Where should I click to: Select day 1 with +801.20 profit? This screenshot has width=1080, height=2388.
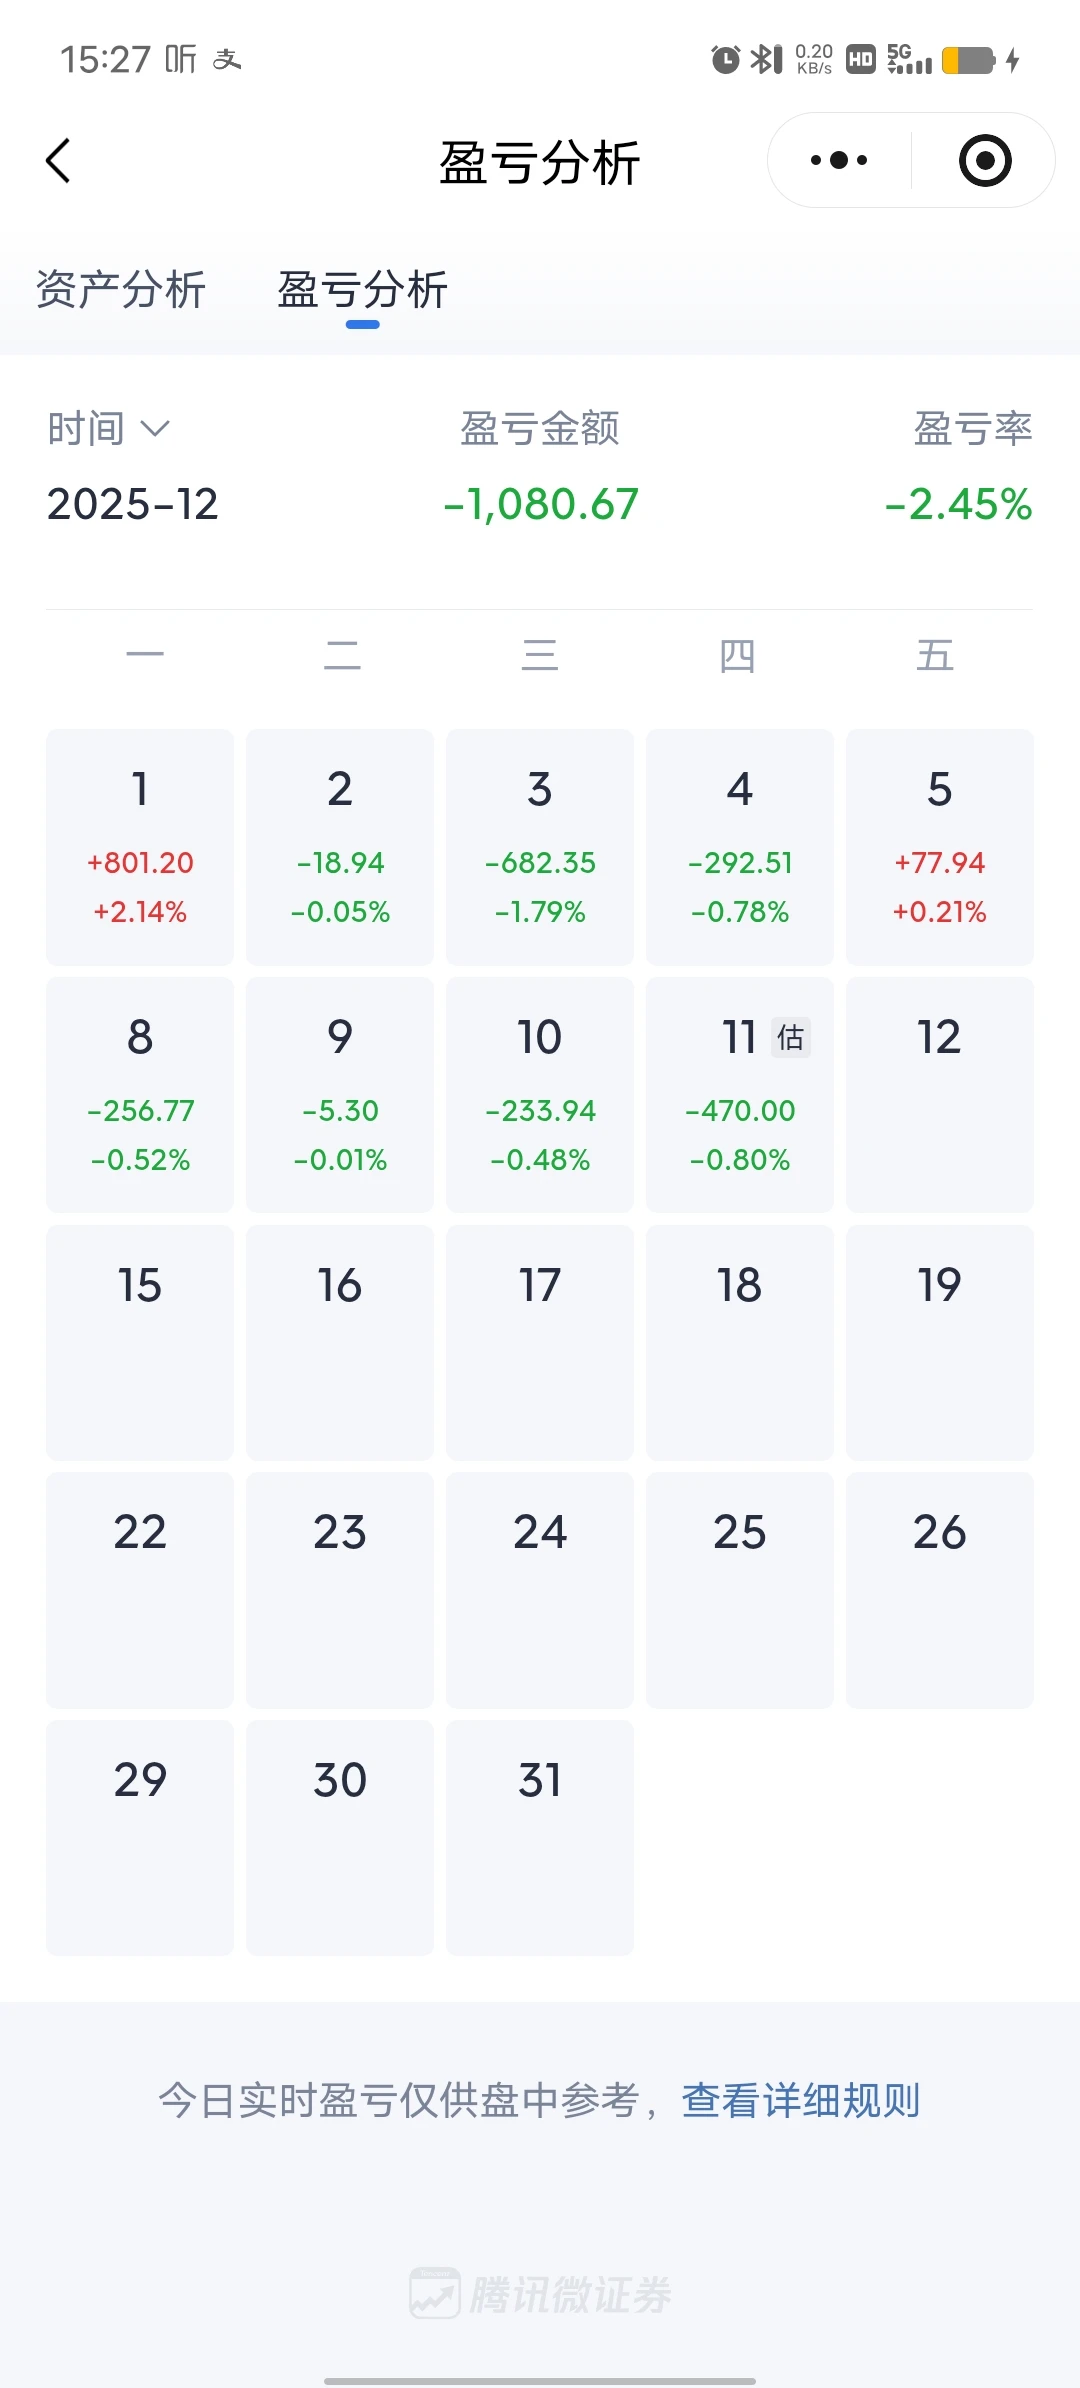point(140,846)
